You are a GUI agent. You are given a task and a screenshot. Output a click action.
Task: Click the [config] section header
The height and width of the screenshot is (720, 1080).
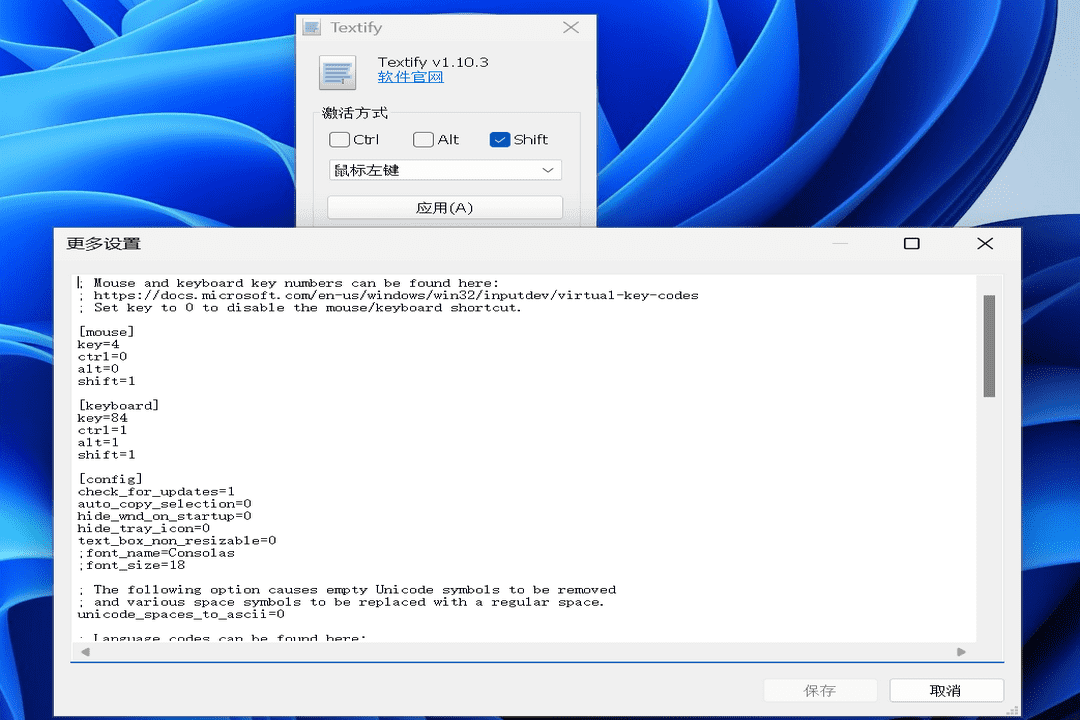110,480
